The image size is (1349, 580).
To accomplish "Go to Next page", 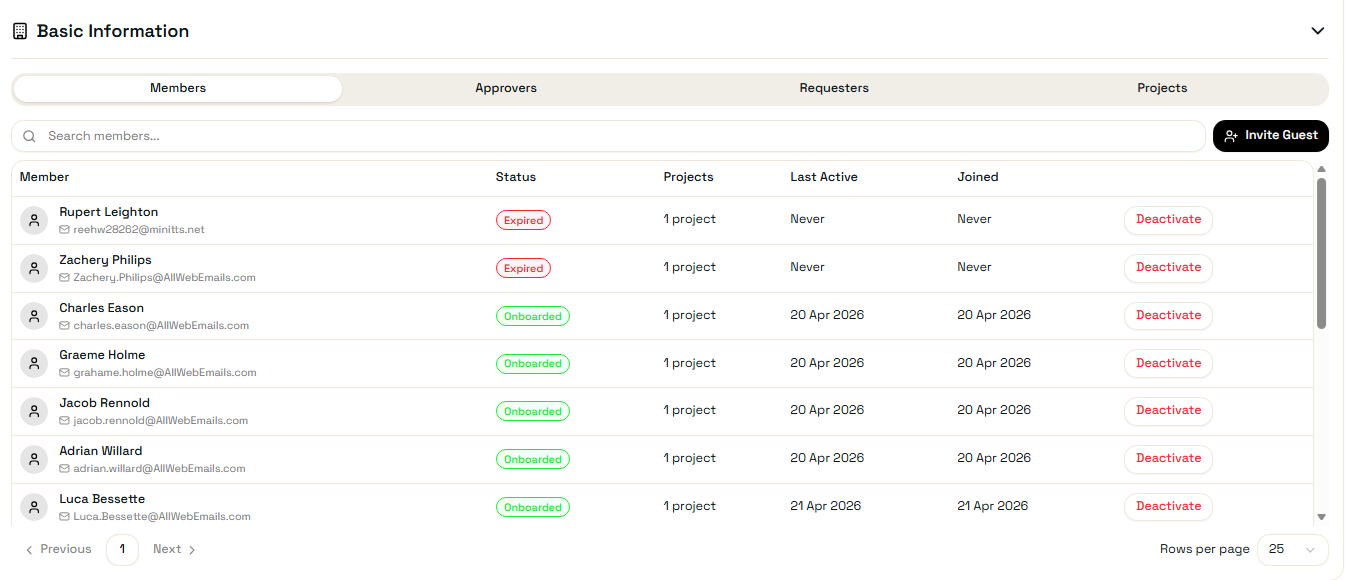I will tap(175, 549).
